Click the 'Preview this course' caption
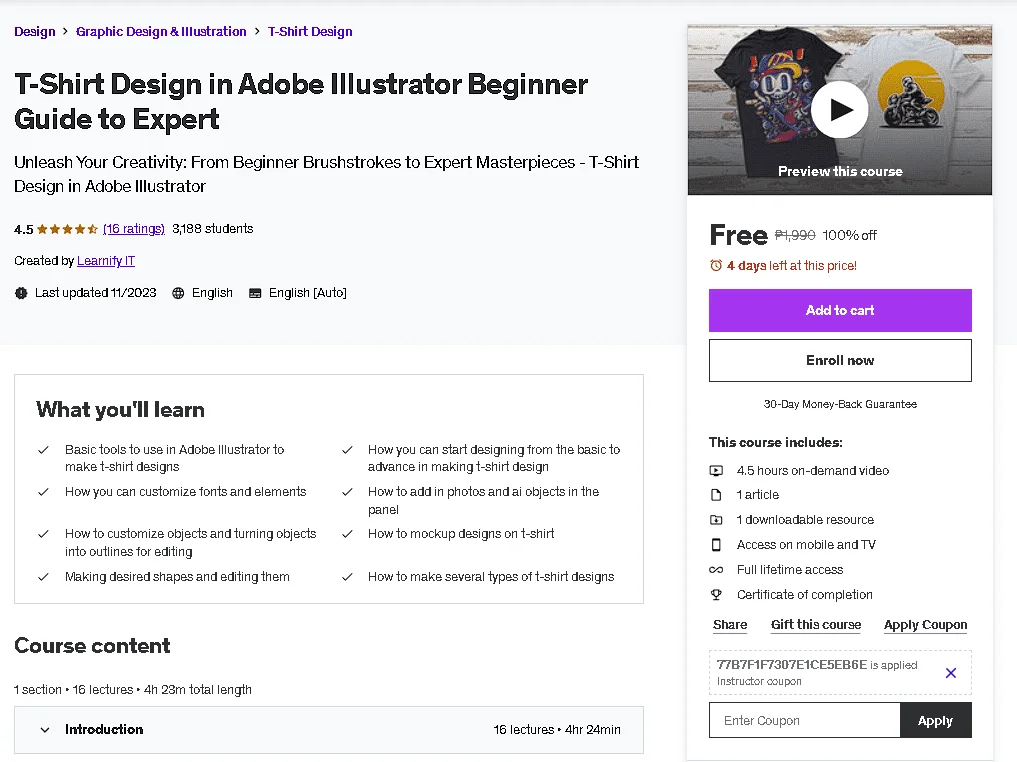The height and width of the screenshot is (762, 1017). tap(840, 171)
